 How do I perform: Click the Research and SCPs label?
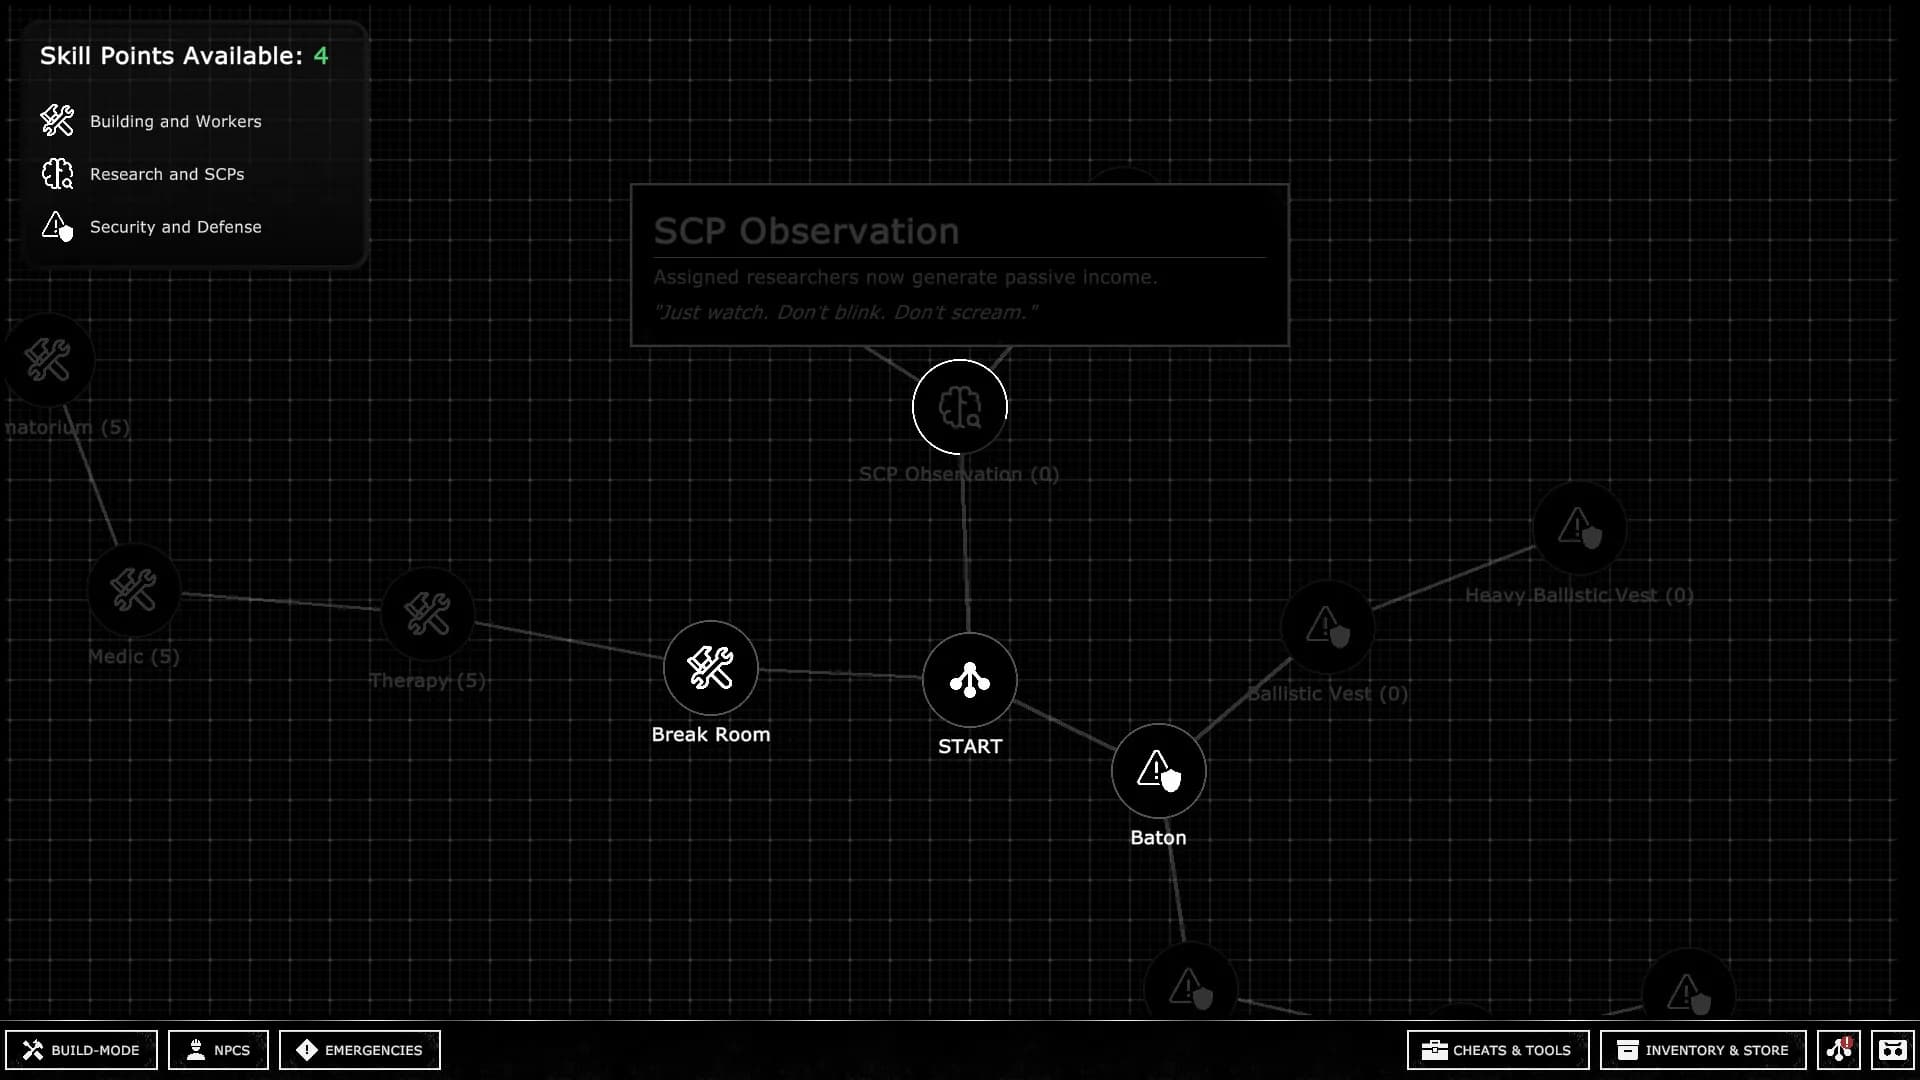tap(167, 174)
